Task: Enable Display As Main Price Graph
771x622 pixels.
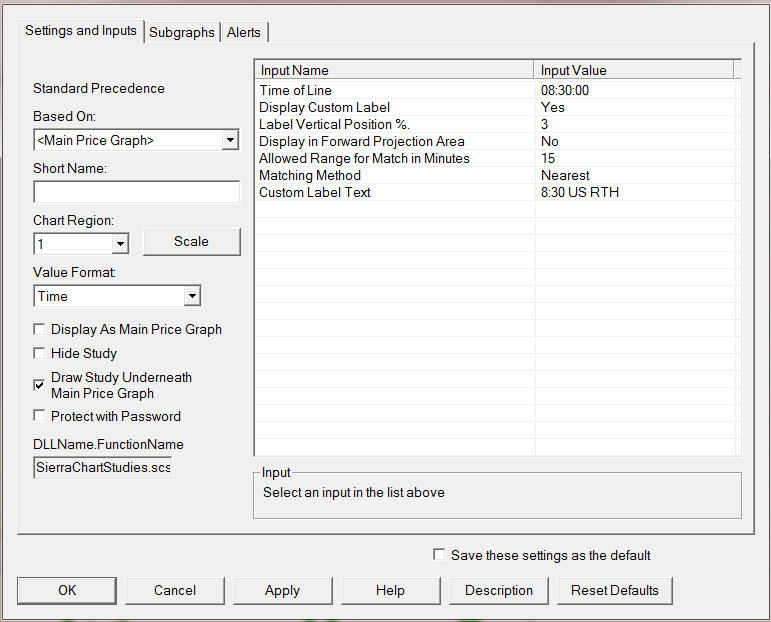Action: [x=40, y=329]
